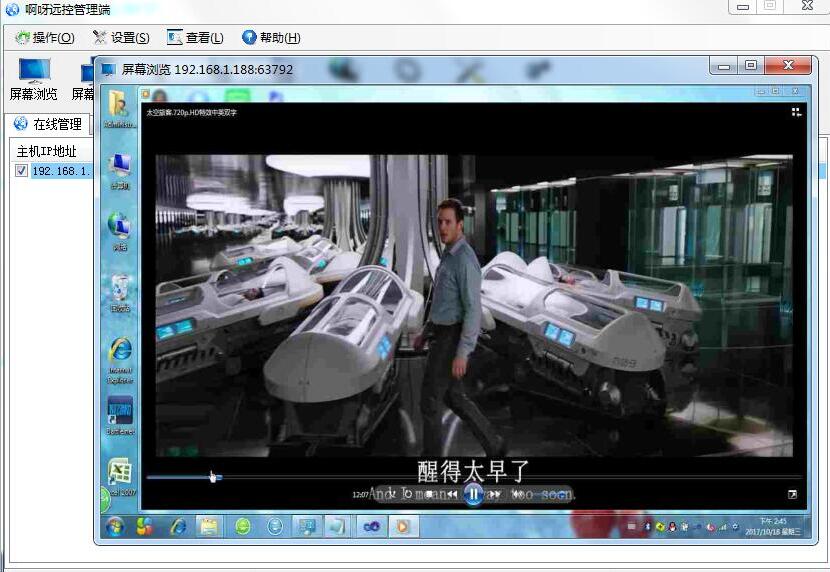Click the video playback area

[474, 305]
